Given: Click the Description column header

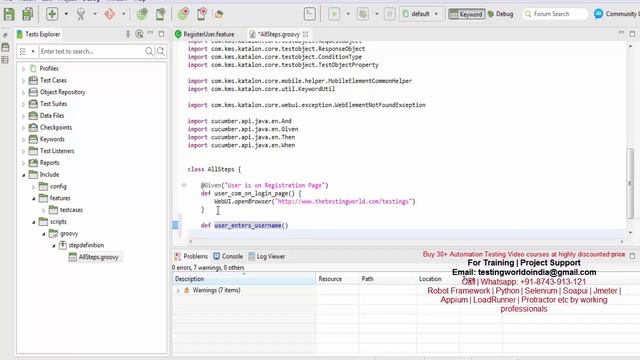Looking at the screenshot, I should point(244,279).
